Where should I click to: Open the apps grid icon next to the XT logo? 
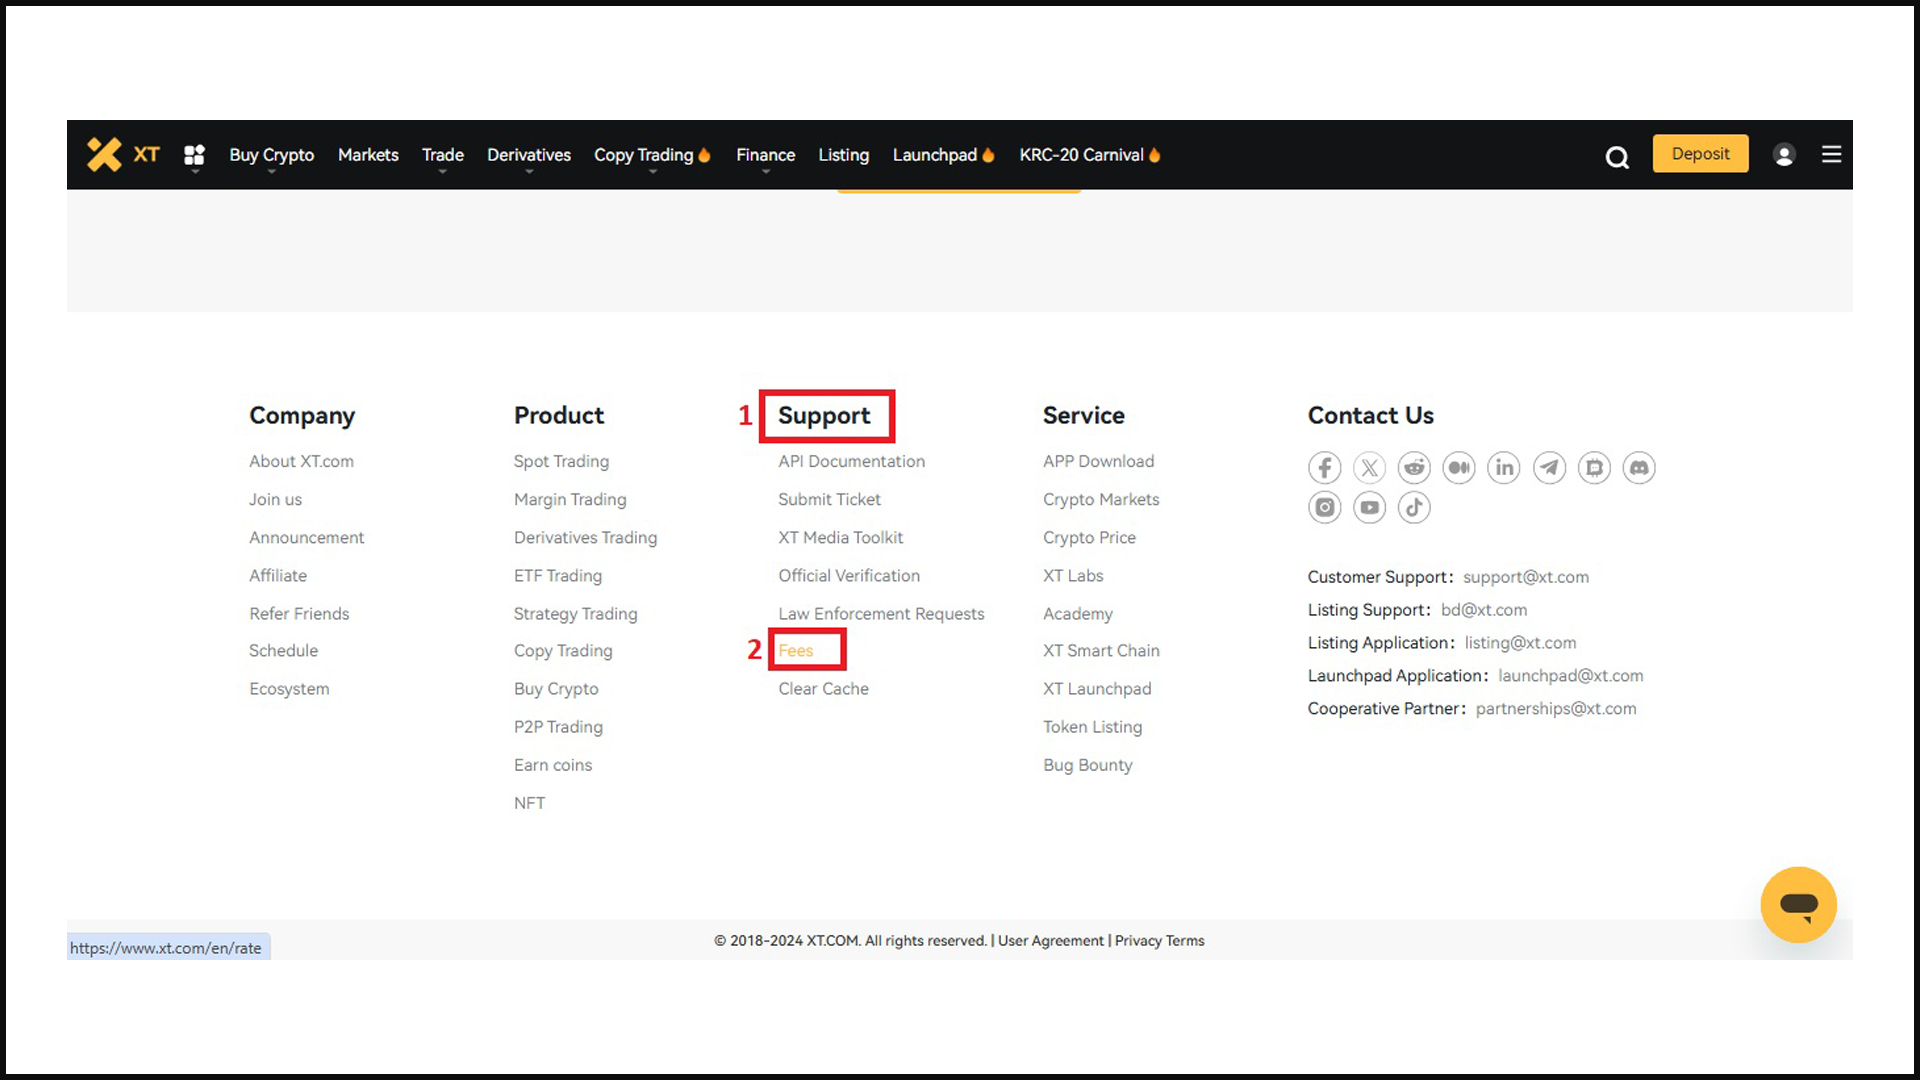(x=194, y=155)
